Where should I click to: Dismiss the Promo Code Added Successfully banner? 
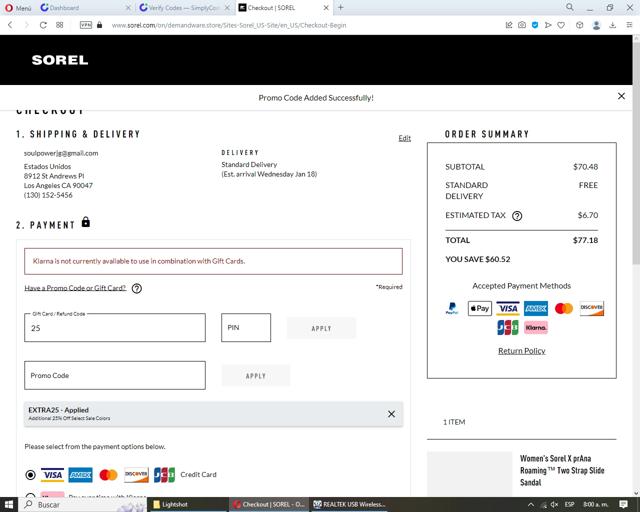click(621, 96)
